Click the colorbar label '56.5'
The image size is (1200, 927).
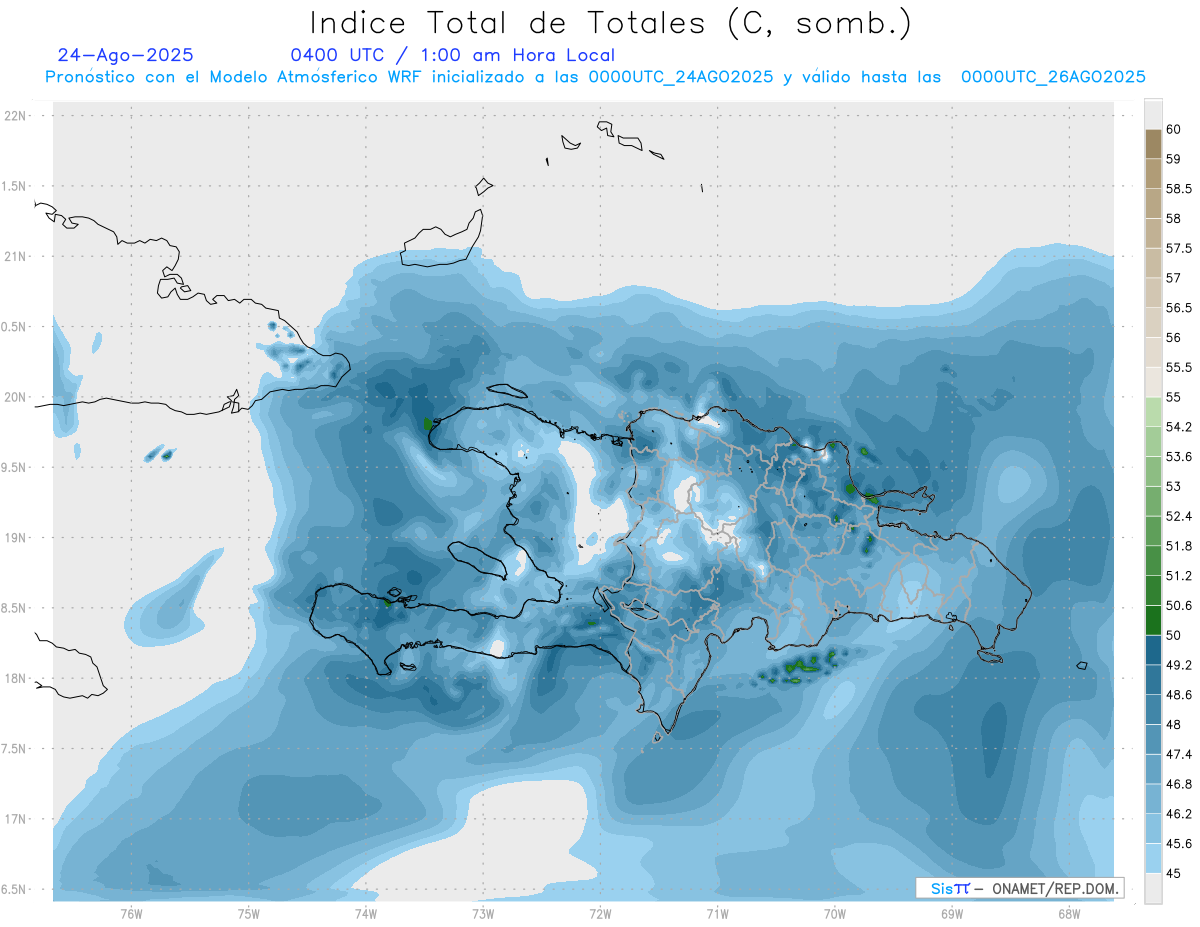1179,308
